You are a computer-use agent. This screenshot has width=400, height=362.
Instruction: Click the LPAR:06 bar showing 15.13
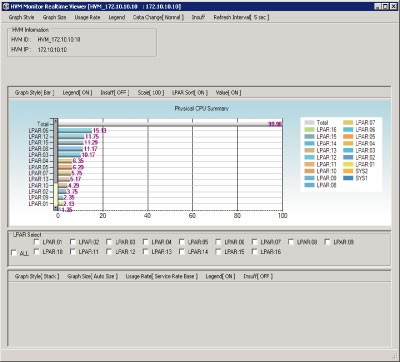pyautogui.click(x=75, y=131)
